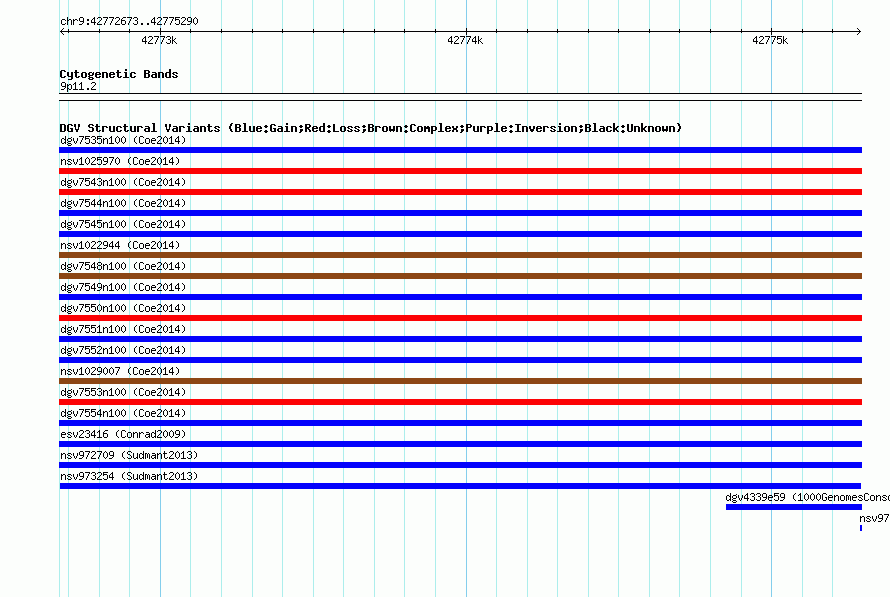Select the red bar under dgv7550n100

coord(460,318)
